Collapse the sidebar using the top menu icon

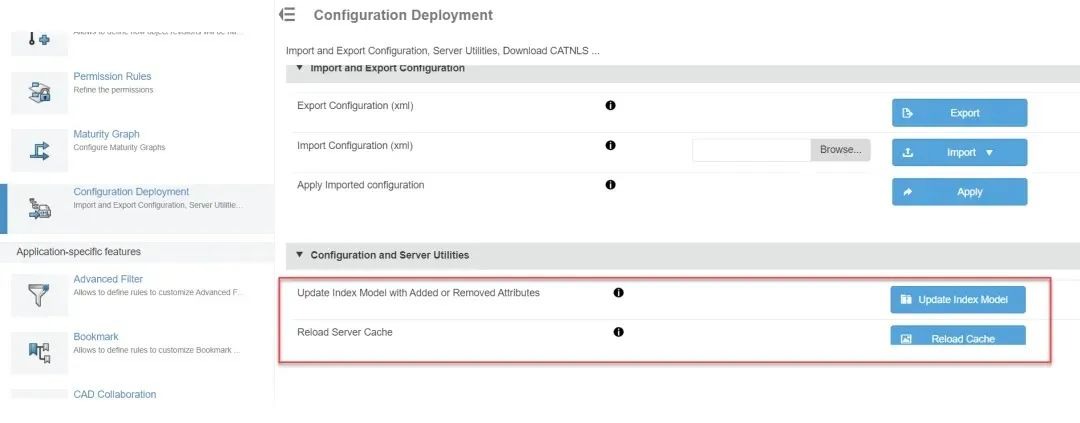[287, 15]
